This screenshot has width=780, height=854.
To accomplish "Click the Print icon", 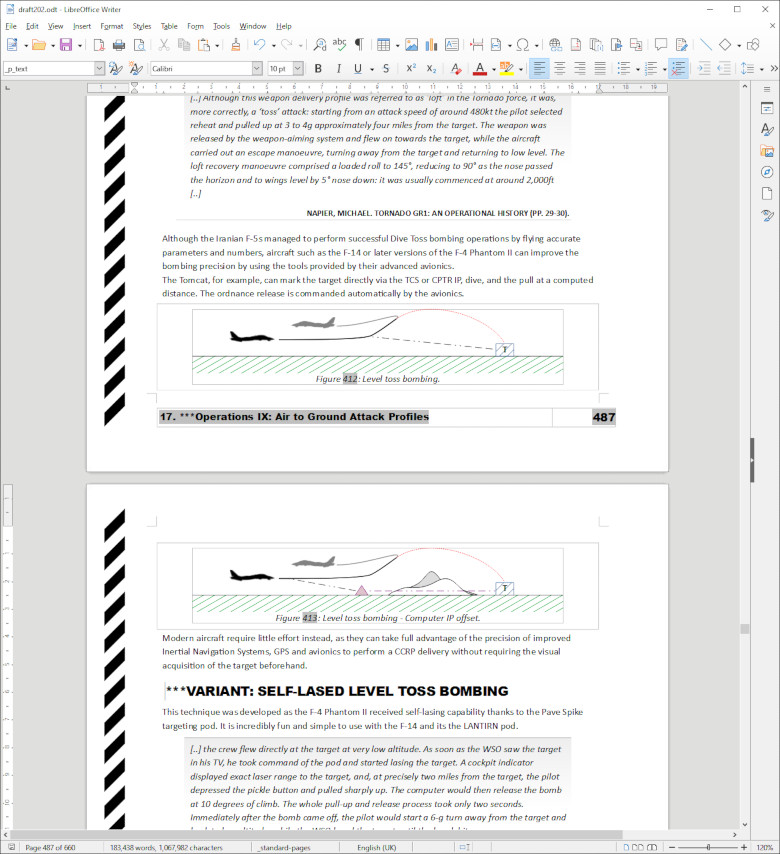I will [119, 45].
